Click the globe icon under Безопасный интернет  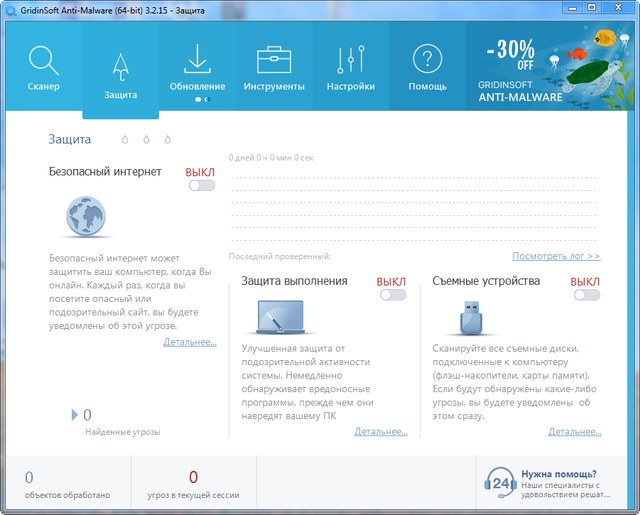click(86, 215)
